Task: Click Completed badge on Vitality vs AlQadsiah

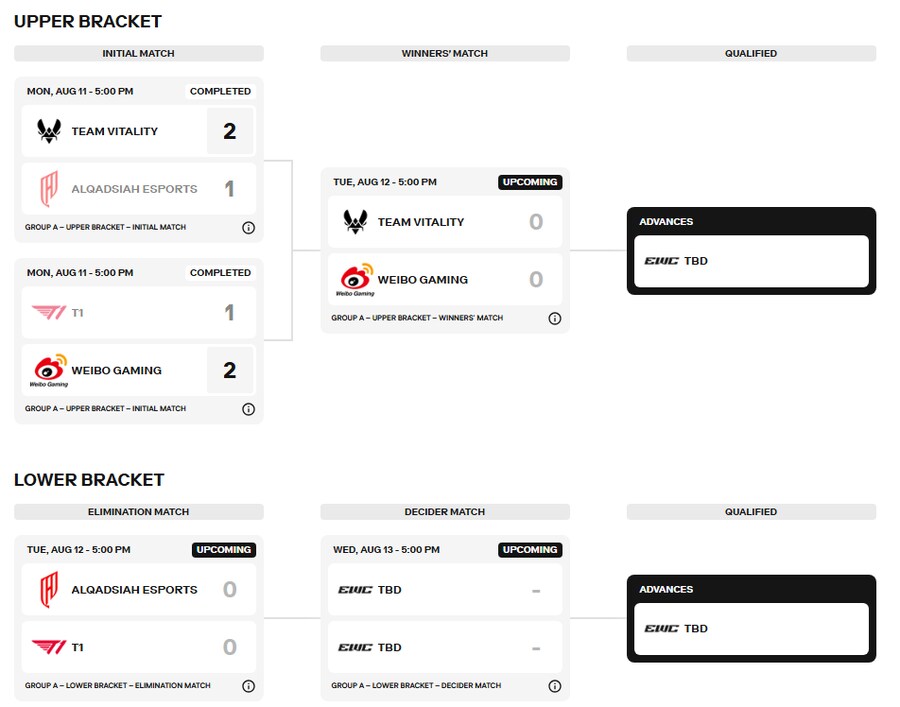Action: (220, 91)
